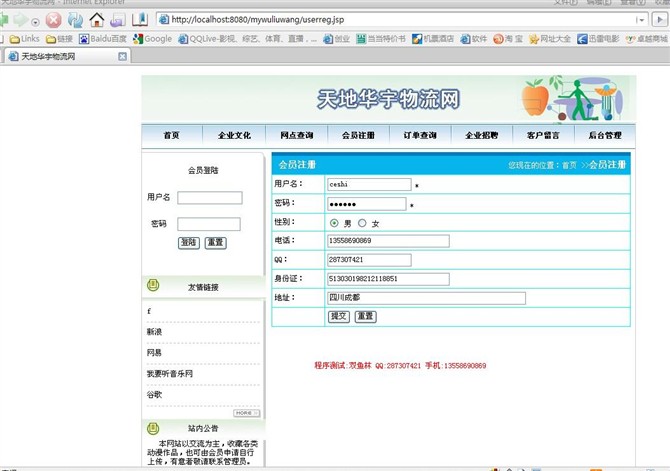The height and width of the screenshot is (471, 670).
Task: Open 软件 bookmark
Action: coord(473,39)
